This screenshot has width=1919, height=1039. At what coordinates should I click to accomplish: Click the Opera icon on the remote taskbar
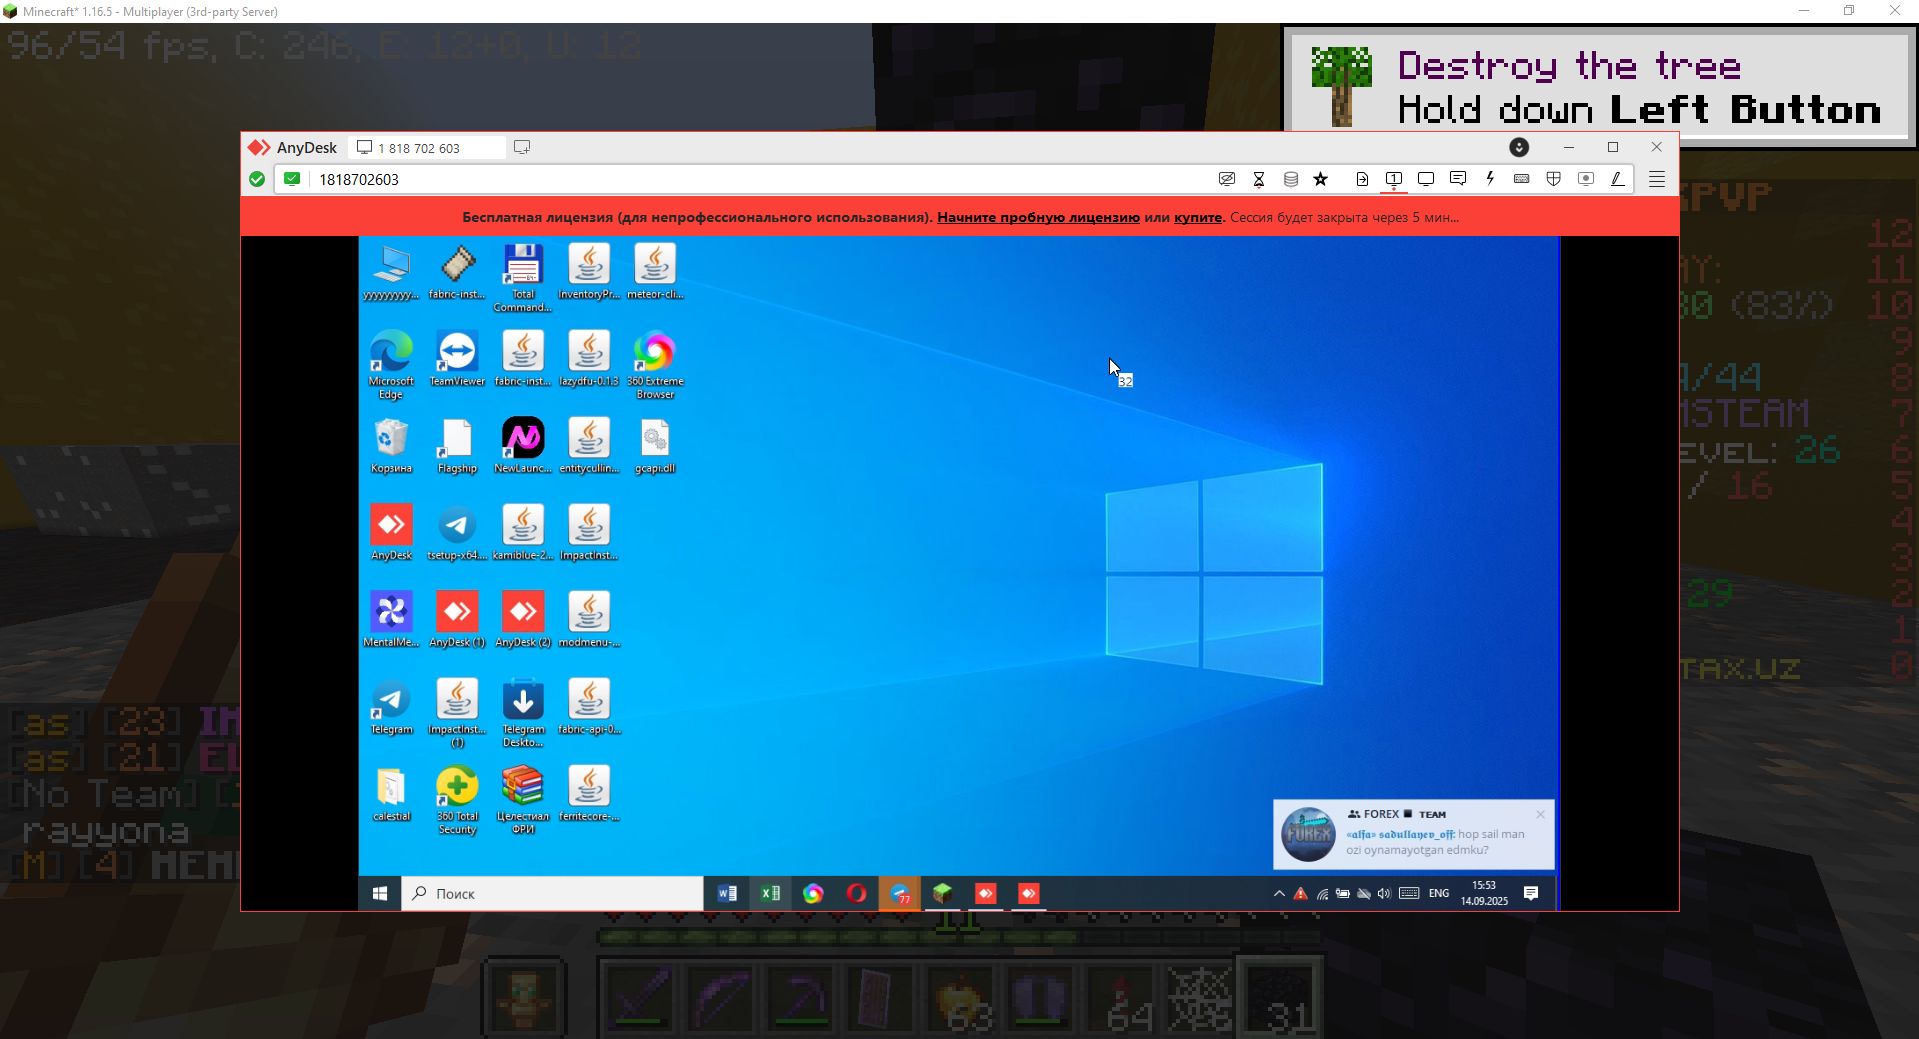coord(857,894)
